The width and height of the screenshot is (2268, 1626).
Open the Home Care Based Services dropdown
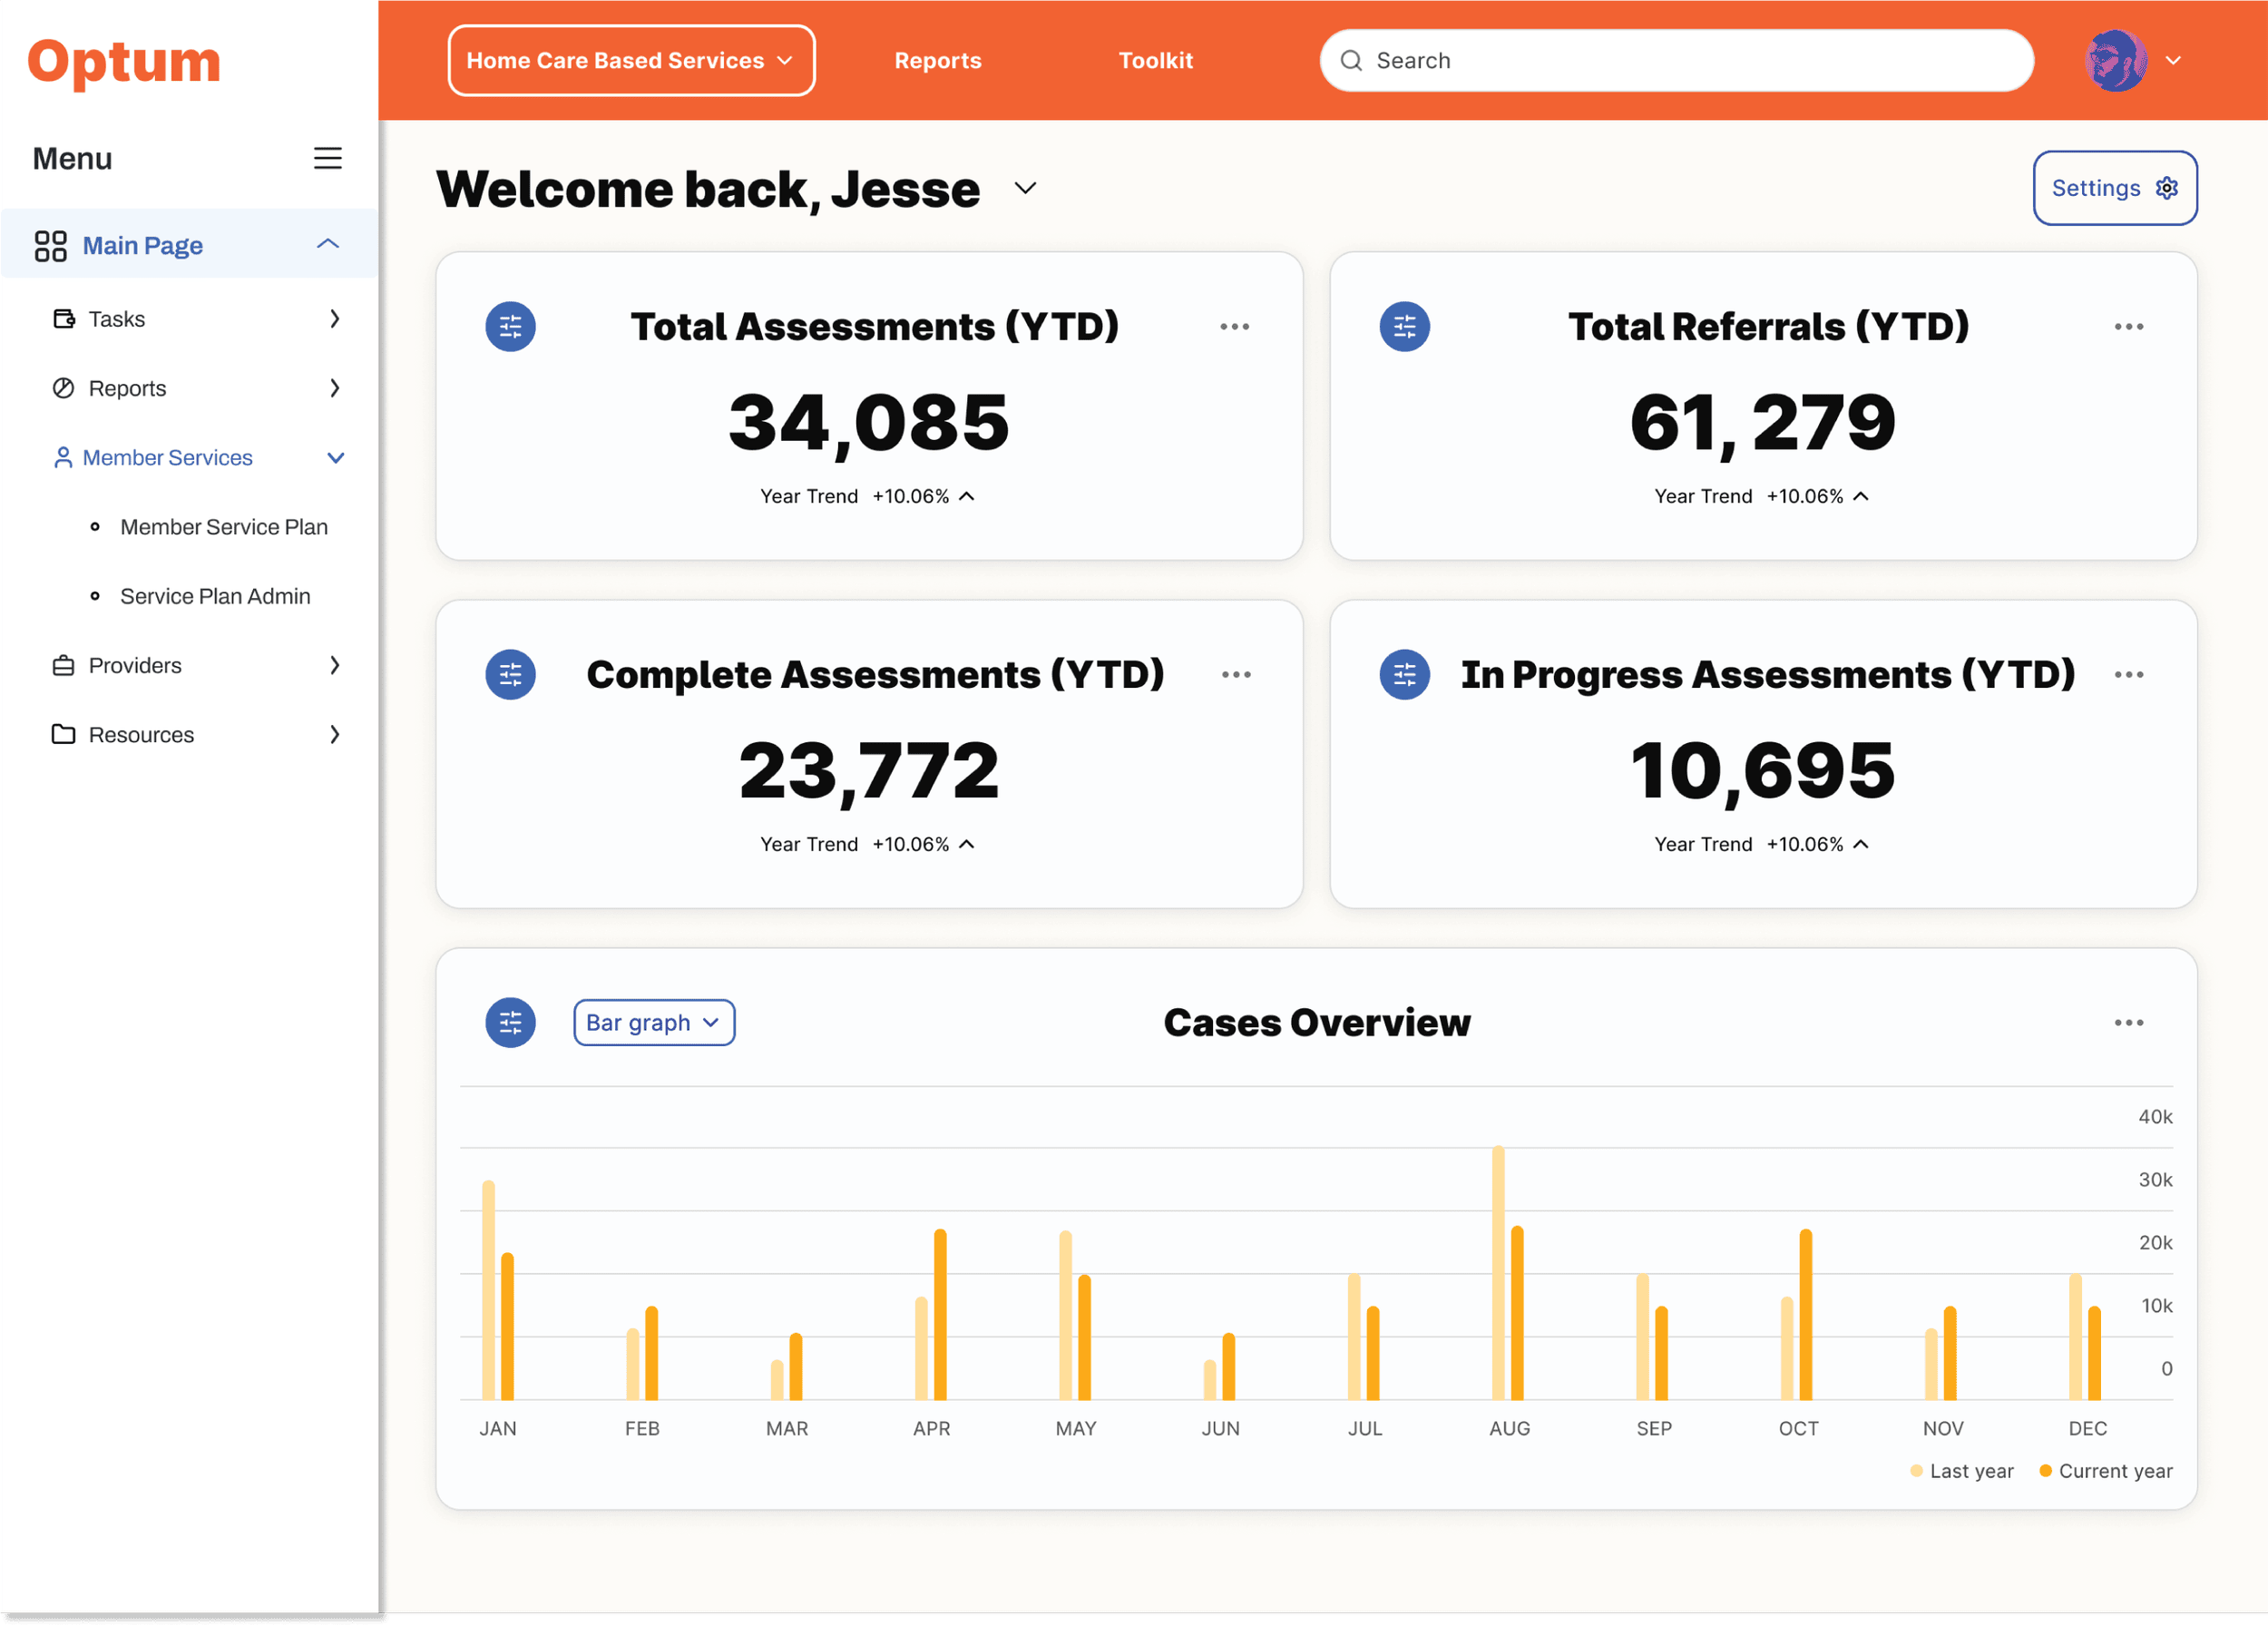click(x=630, y=60)
